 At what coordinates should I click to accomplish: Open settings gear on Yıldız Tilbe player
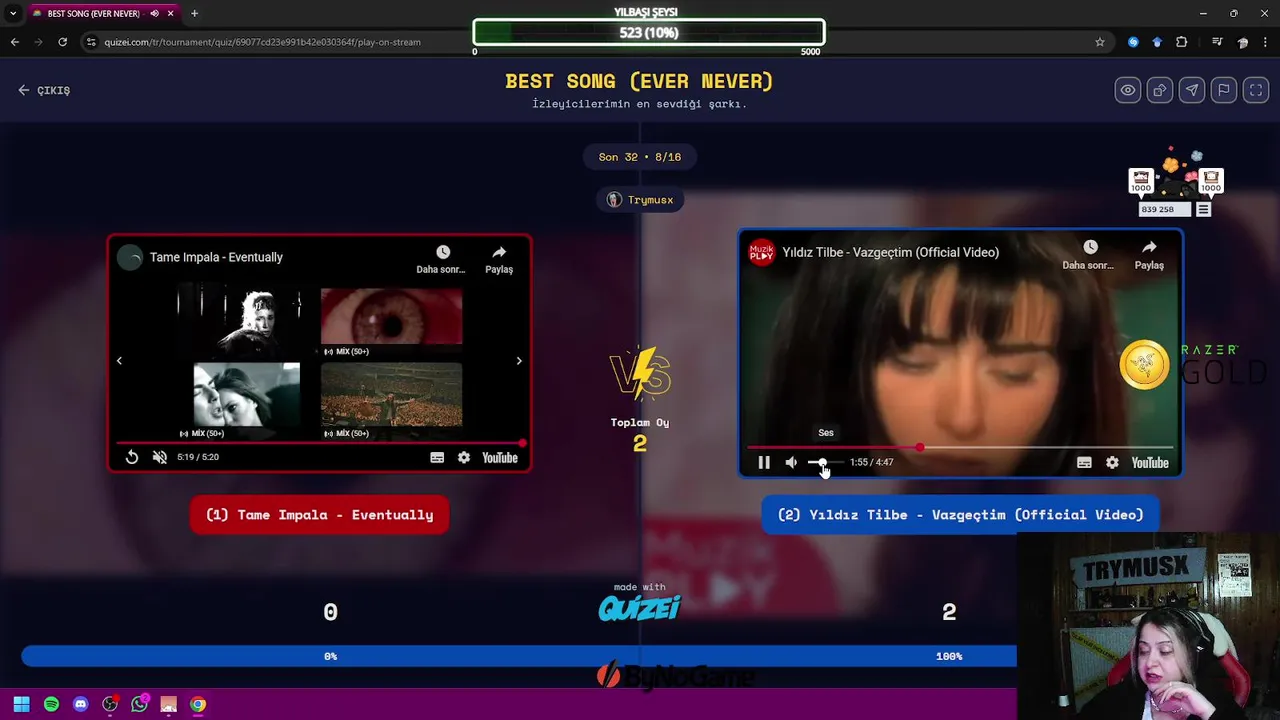1112,462
